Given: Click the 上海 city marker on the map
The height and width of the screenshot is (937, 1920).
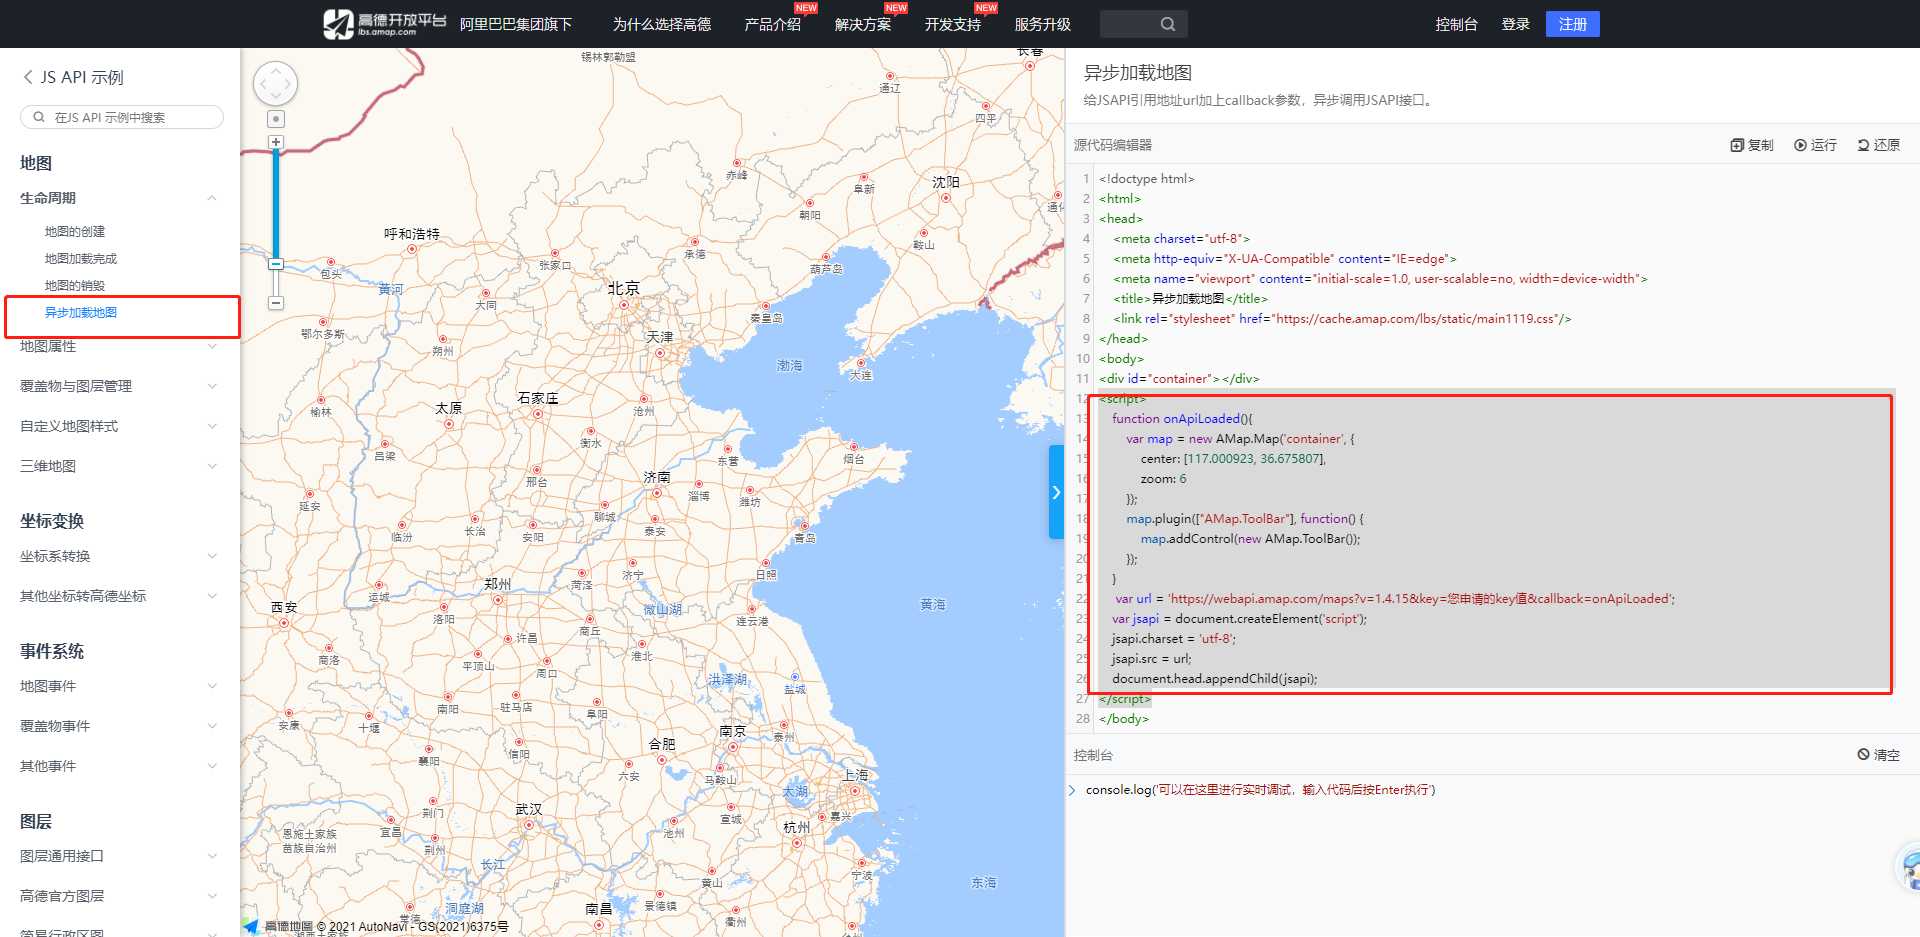Looking at the screenshot, I should (x=854, y=791).
